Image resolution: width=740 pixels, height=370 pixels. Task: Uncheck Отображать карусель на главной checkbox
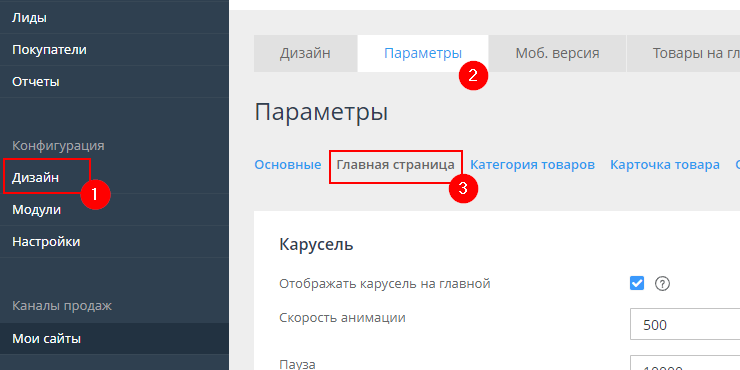(x=637, y=284)
